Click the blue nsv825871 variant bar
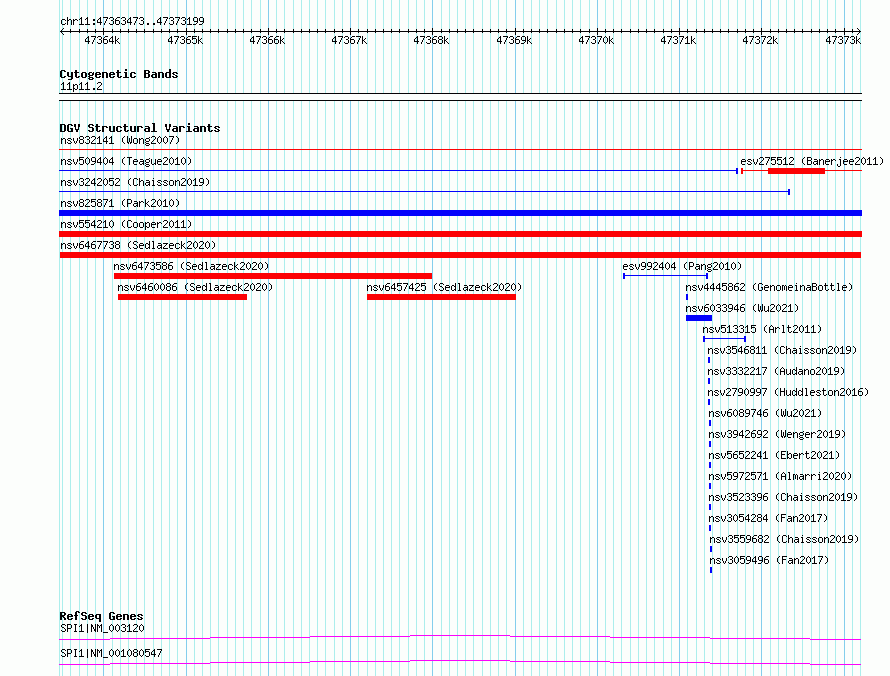The width and height of the screenshot is (890, 676). tap(460, 213)
